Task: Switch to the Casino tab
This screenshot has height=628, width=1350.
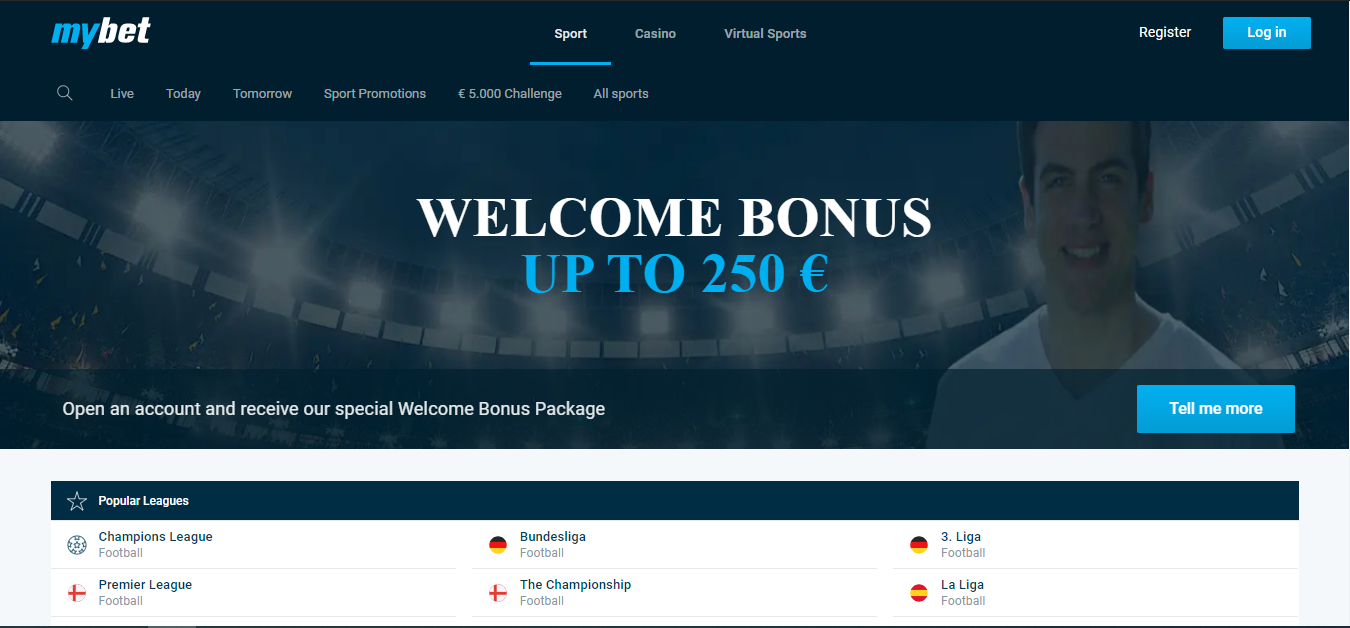Action: coord(655,34)
